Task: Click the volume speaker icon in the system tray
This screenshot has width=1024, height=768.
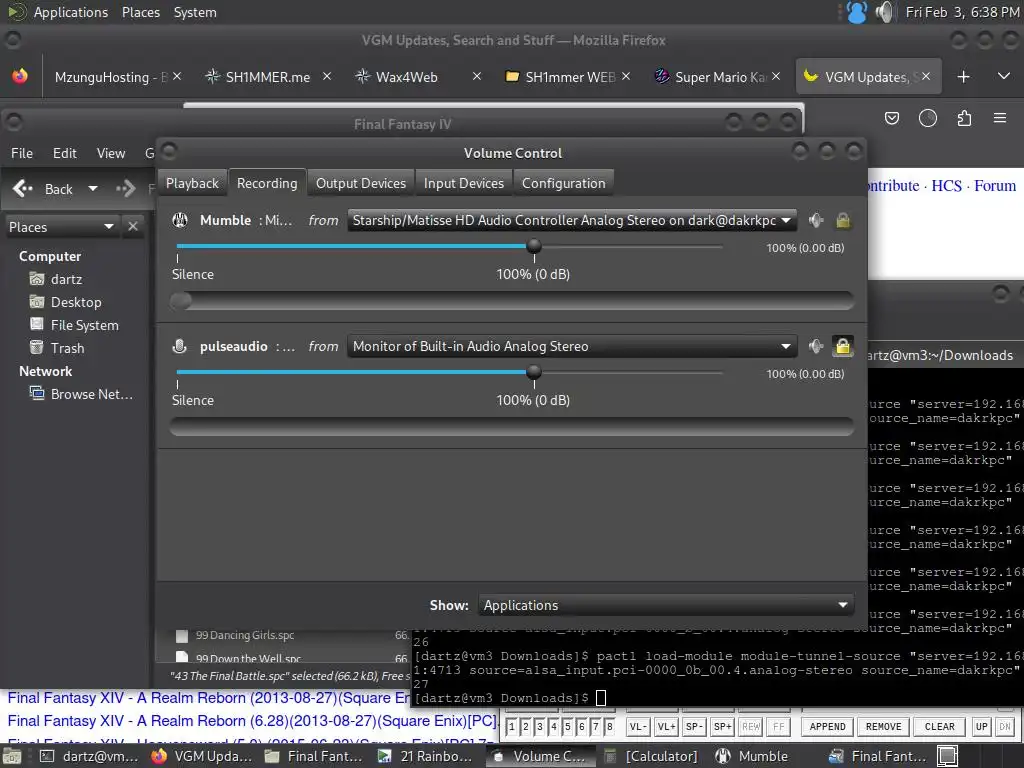Action: 885,12
